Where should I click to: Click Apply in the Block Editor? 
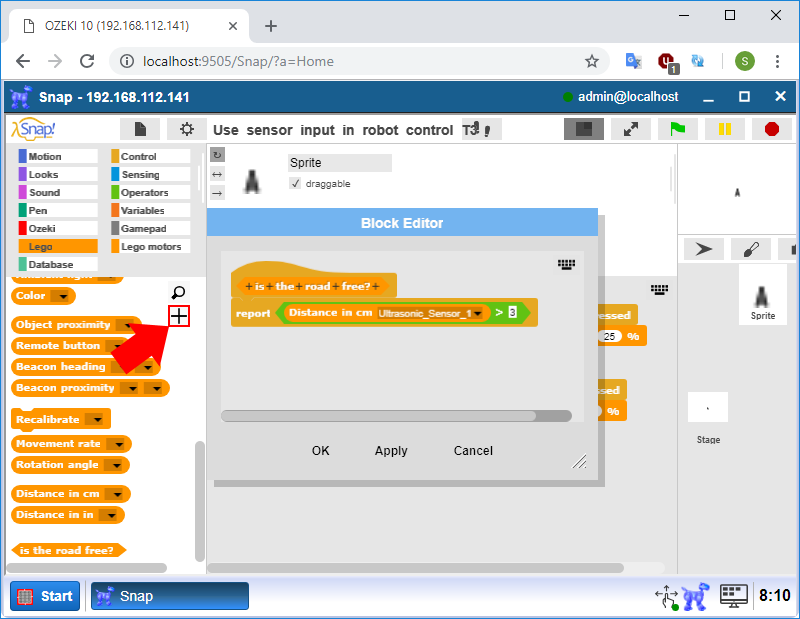pyautogui.click(x=391, y=451)
